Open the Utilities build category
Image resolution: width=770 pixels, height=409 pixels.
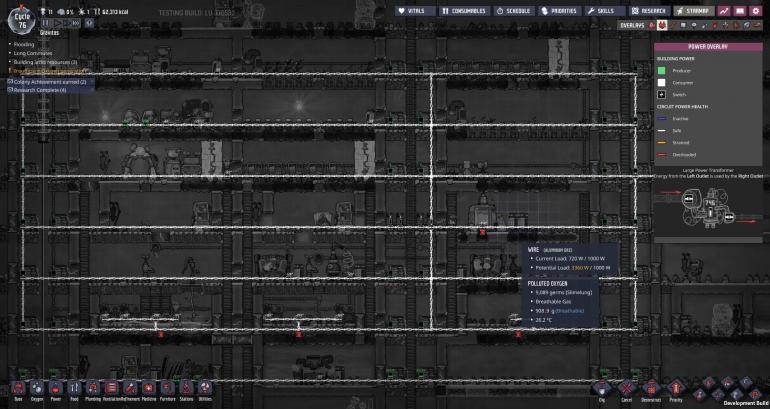click(205, 390)
